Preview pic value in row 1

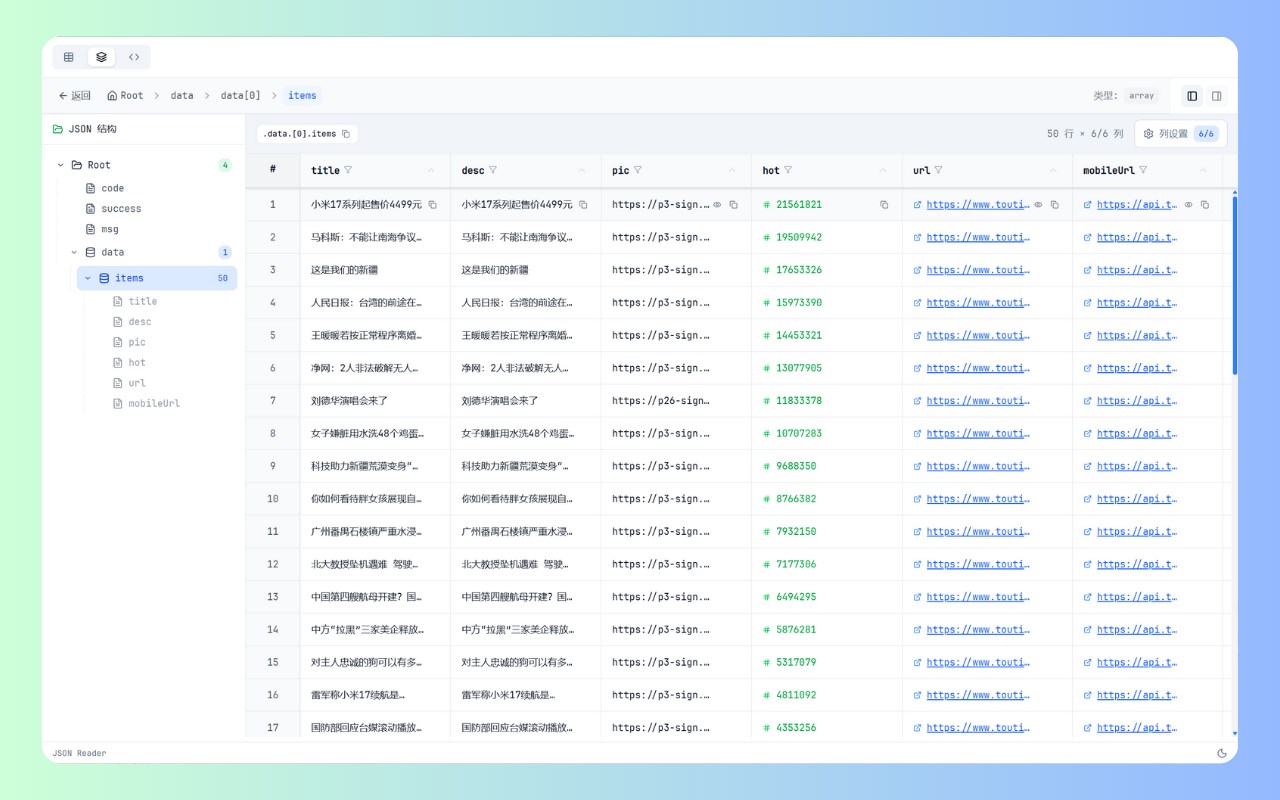[x=717, y=205]
